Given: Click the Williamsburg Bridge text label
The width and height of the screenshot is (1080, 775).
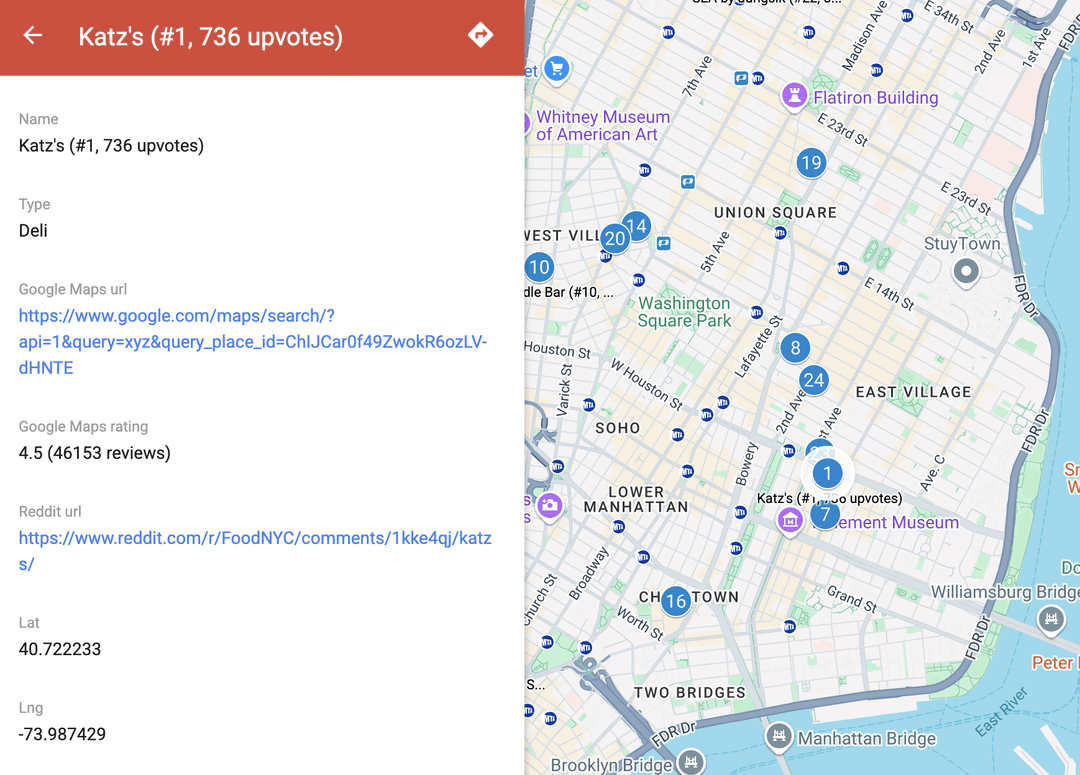Looking at the screenshot, I should pos(1006,592).
